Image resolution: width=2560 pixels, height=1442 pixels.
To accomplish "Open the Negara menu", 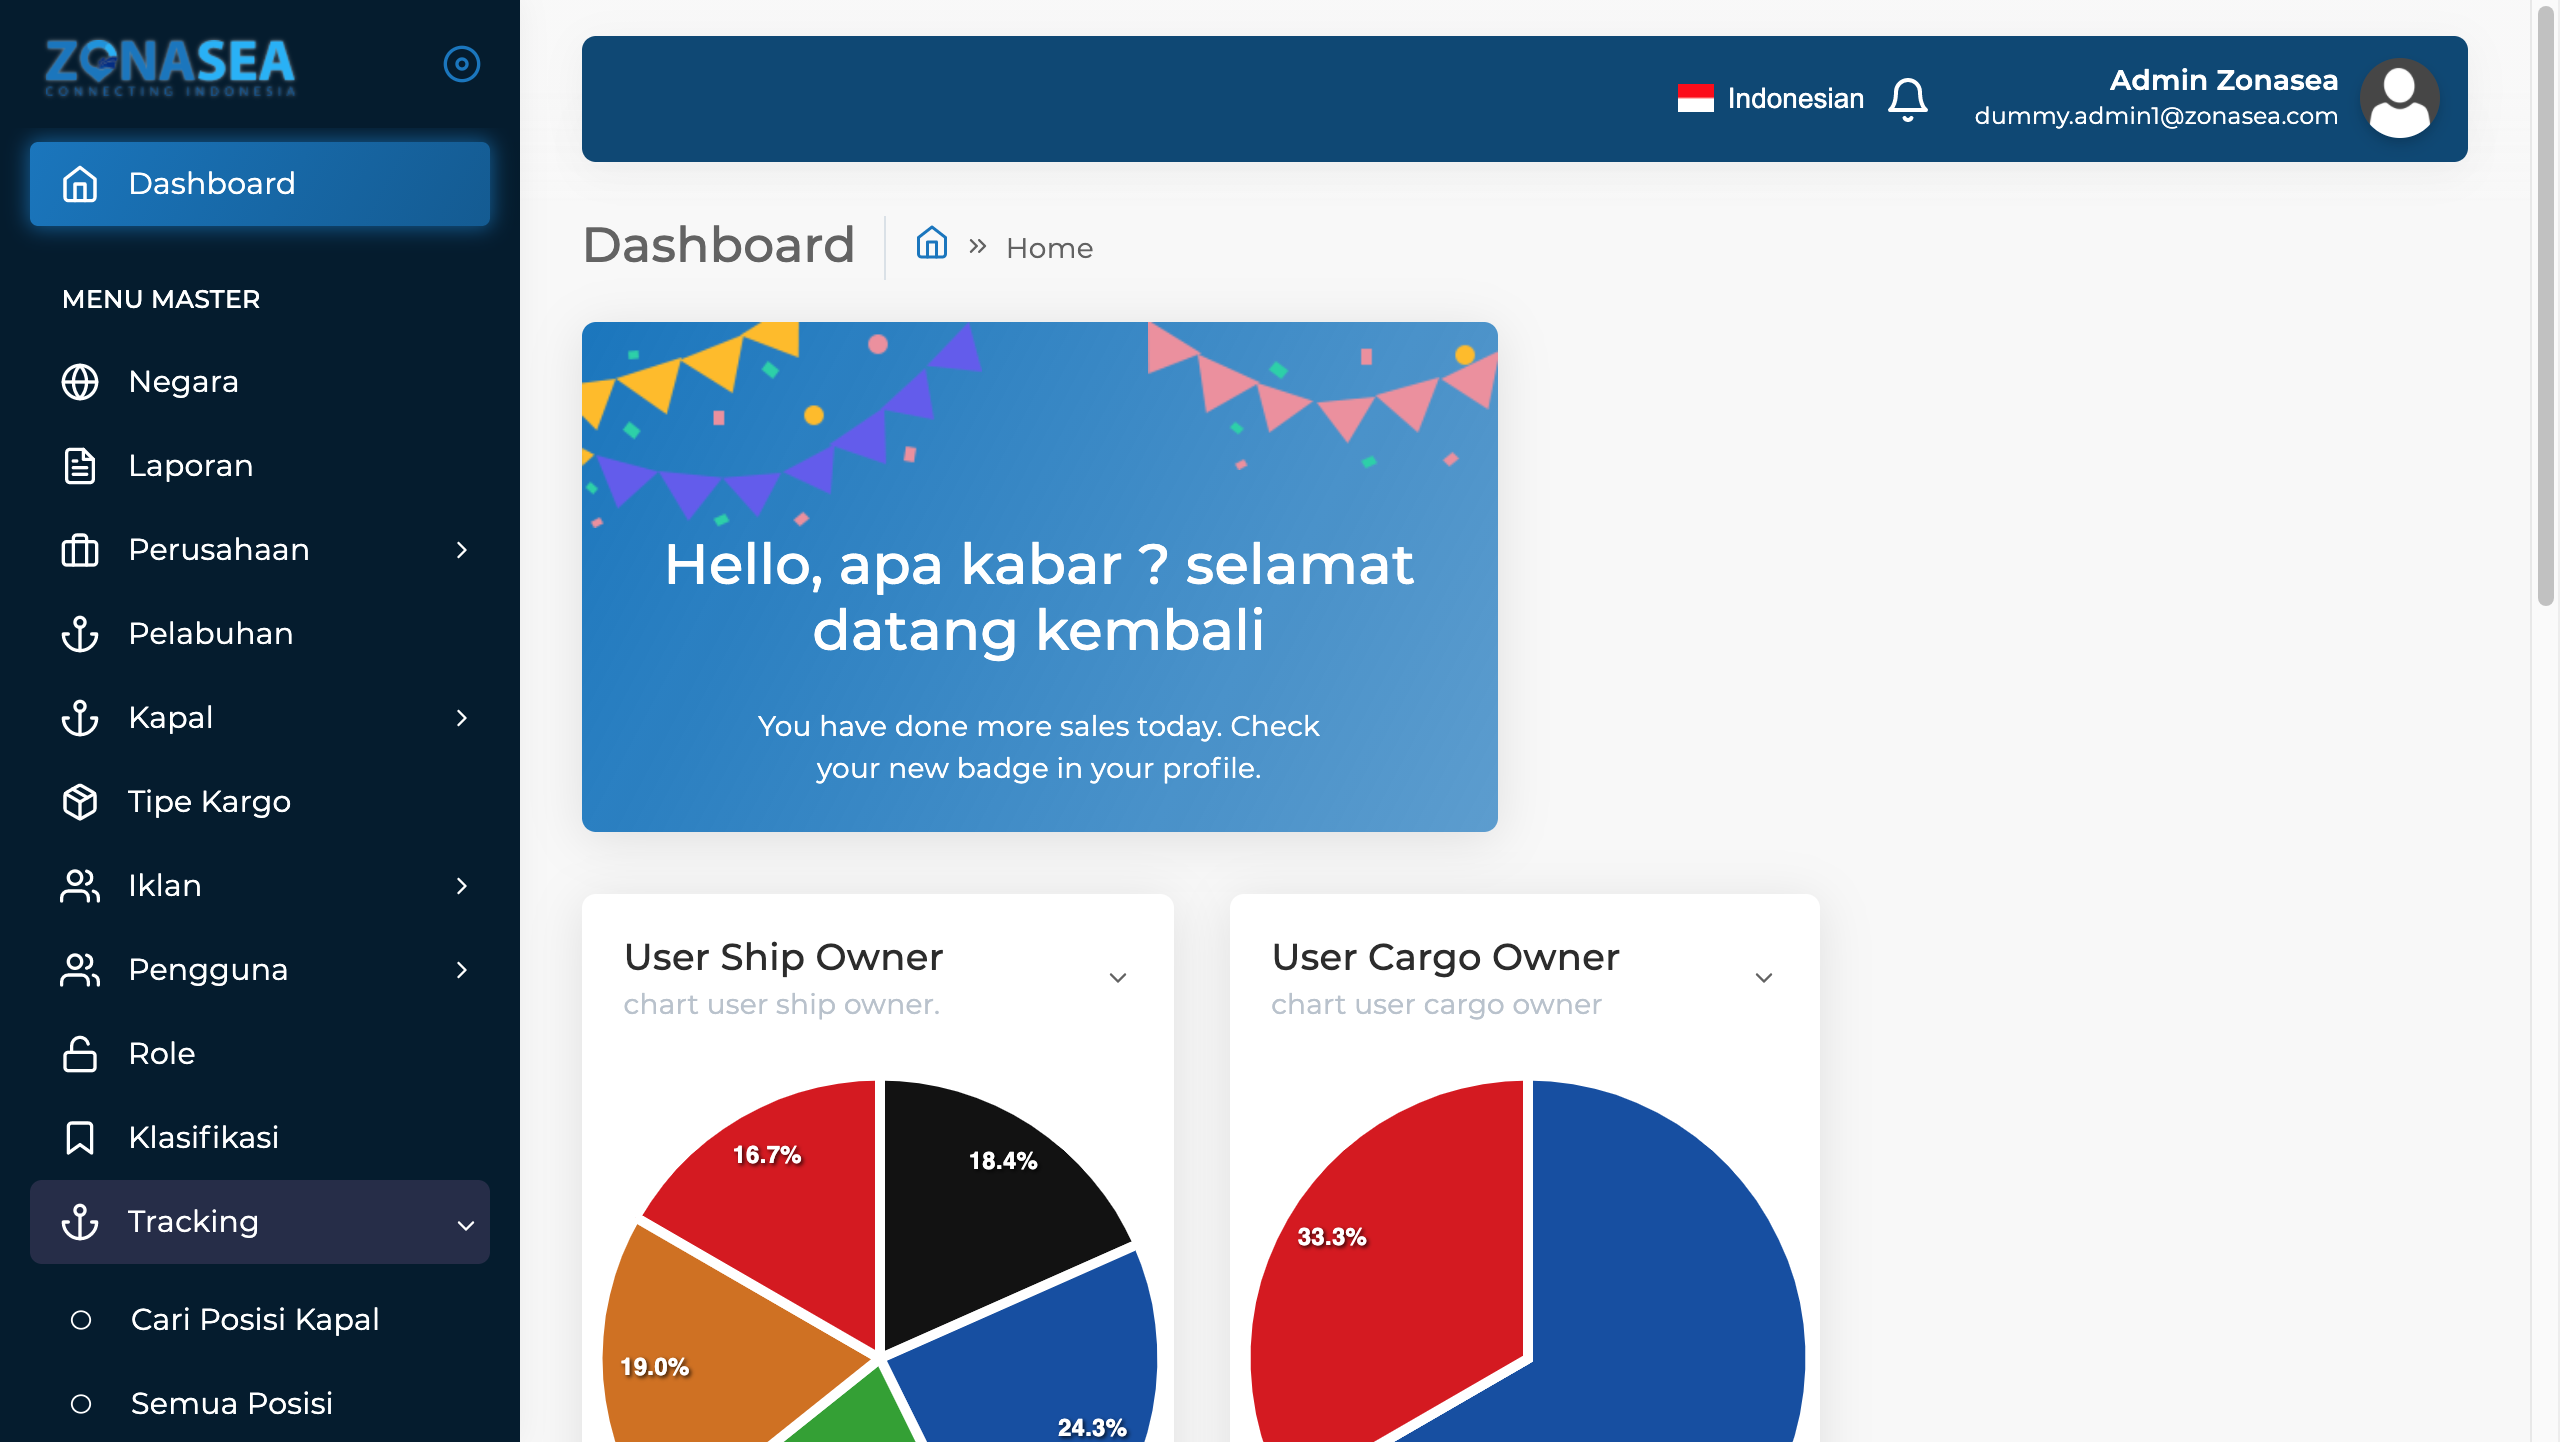I will pos(260,382).
